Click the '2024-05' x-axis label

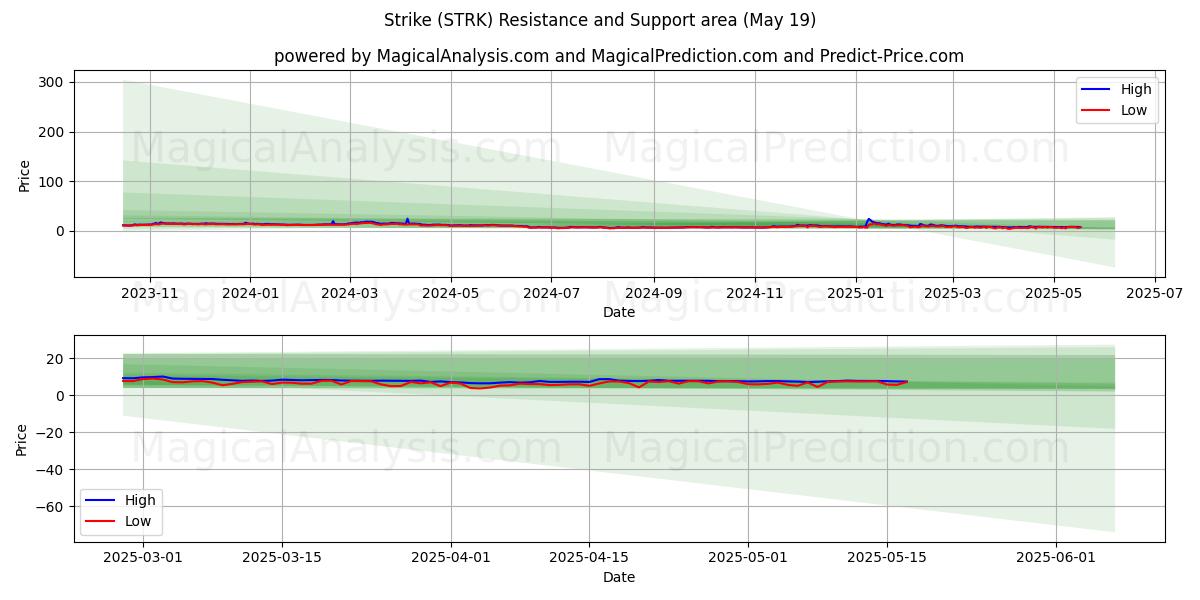pos(450,295)
